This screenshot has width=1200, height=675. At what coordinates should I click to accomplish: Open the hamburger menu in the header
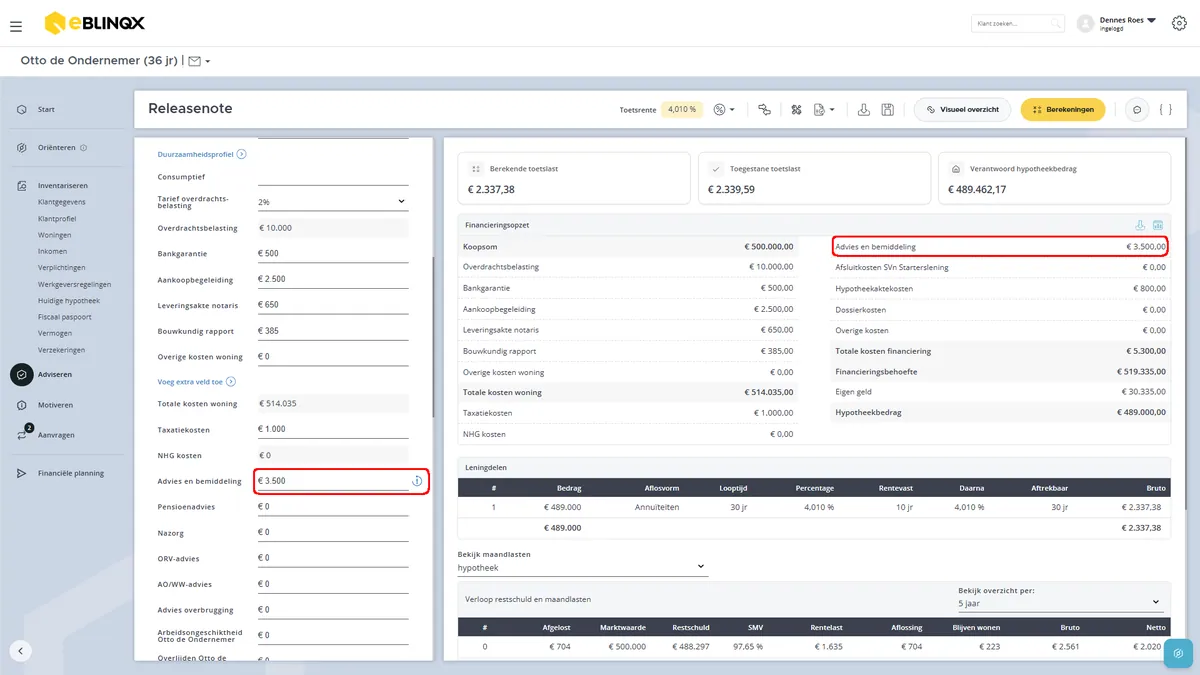coord(15,26)
